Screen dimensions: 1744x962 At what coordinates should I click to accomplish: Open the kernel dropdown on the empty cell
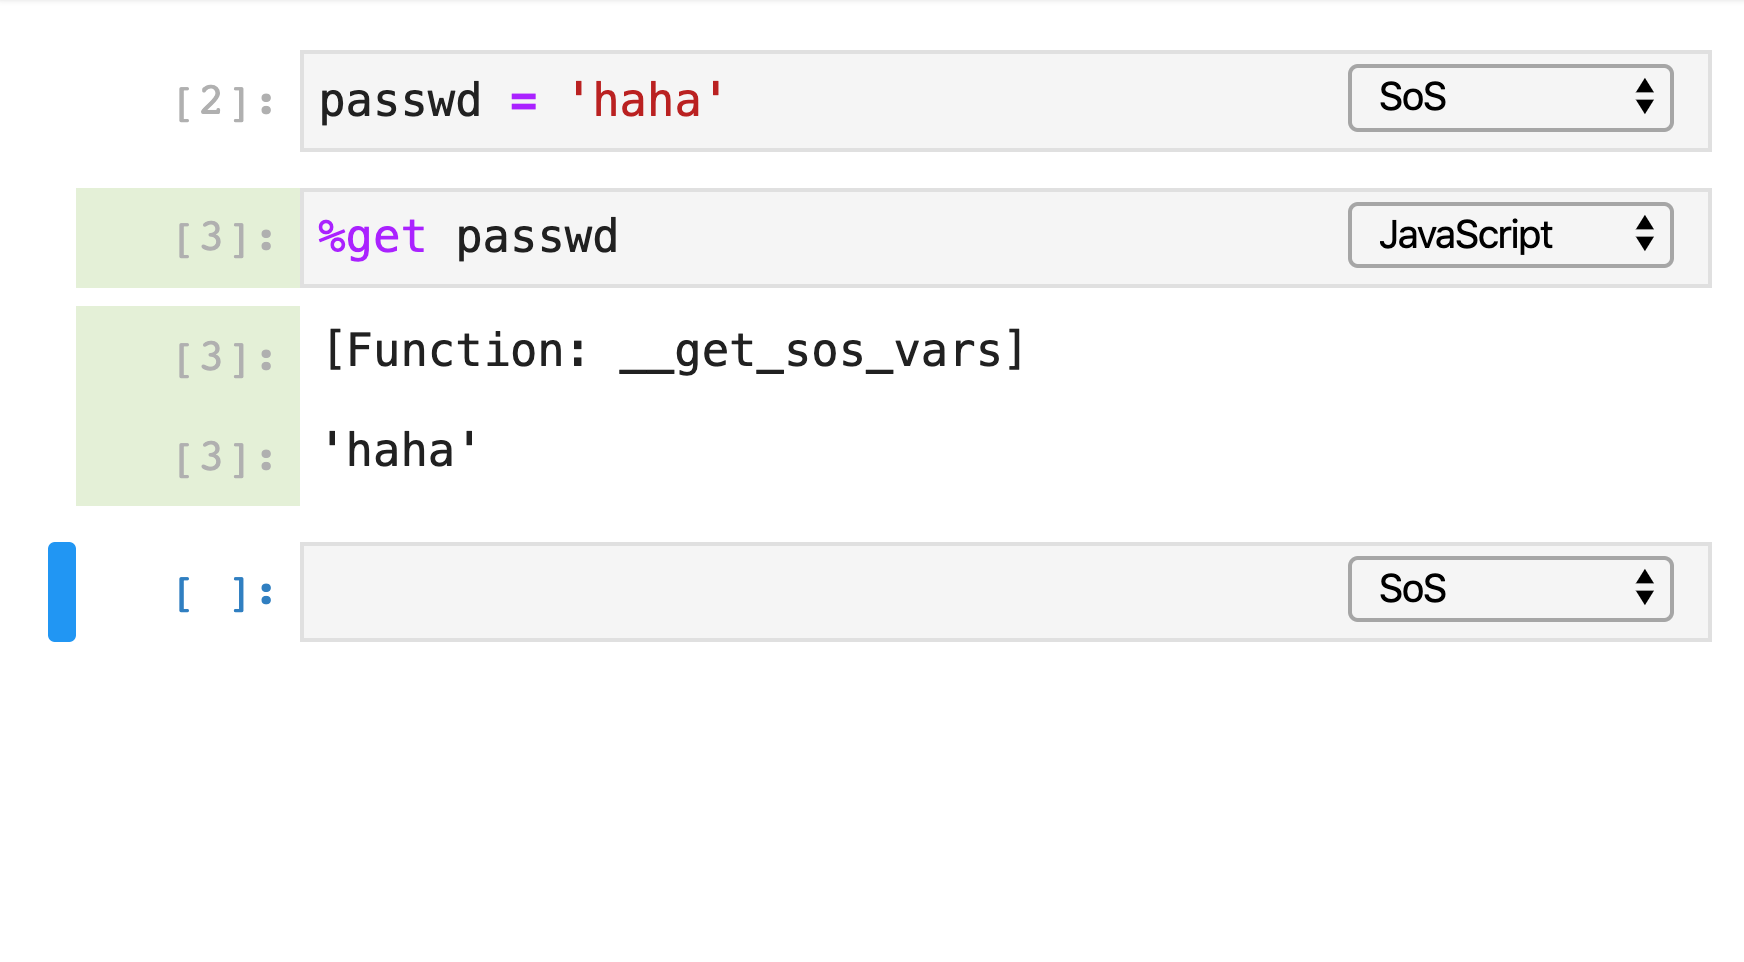(x=1509, y=590)
